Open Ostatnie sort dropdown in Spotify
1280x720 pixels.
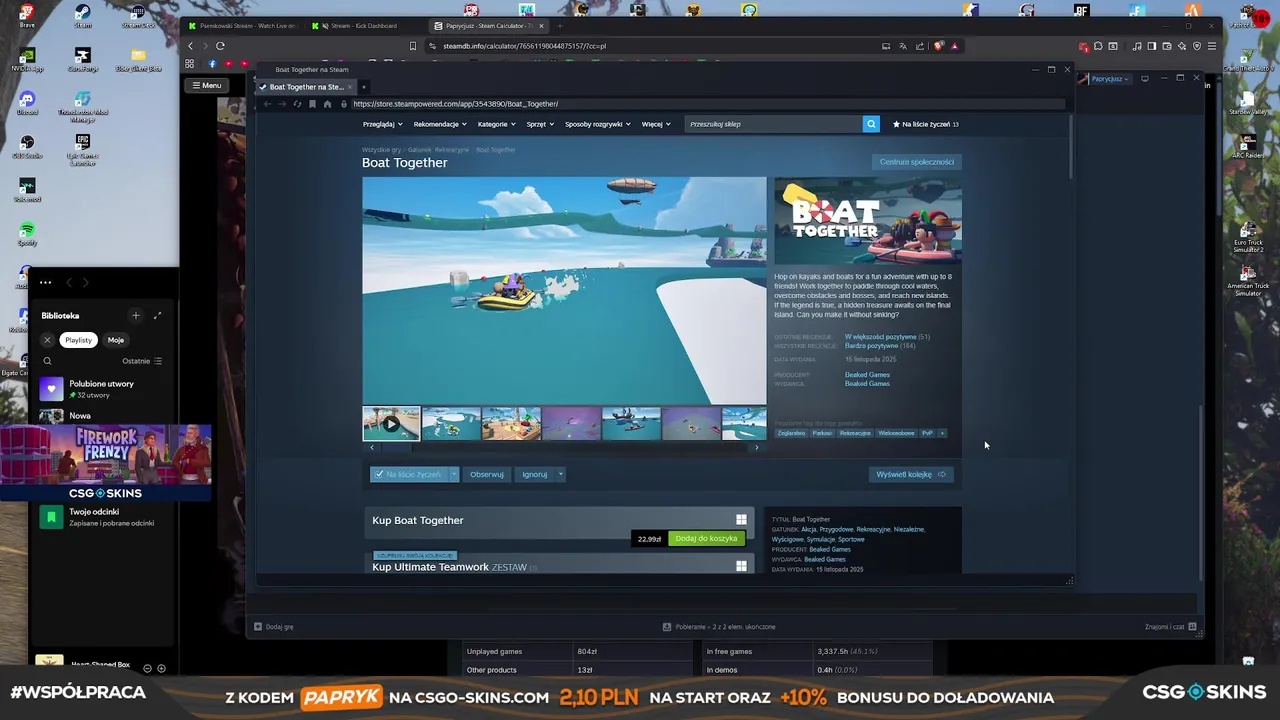[142, 361]
